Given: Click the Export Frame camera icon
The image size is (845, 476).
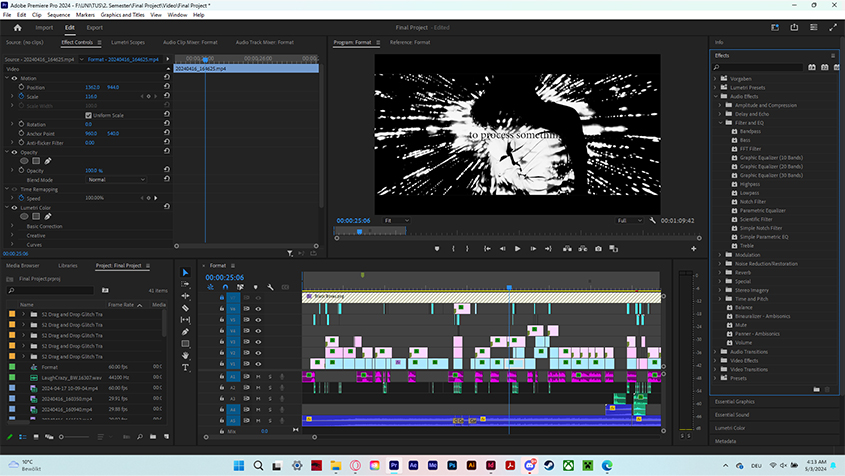Looking at the screenshot, I should [598, 248].
